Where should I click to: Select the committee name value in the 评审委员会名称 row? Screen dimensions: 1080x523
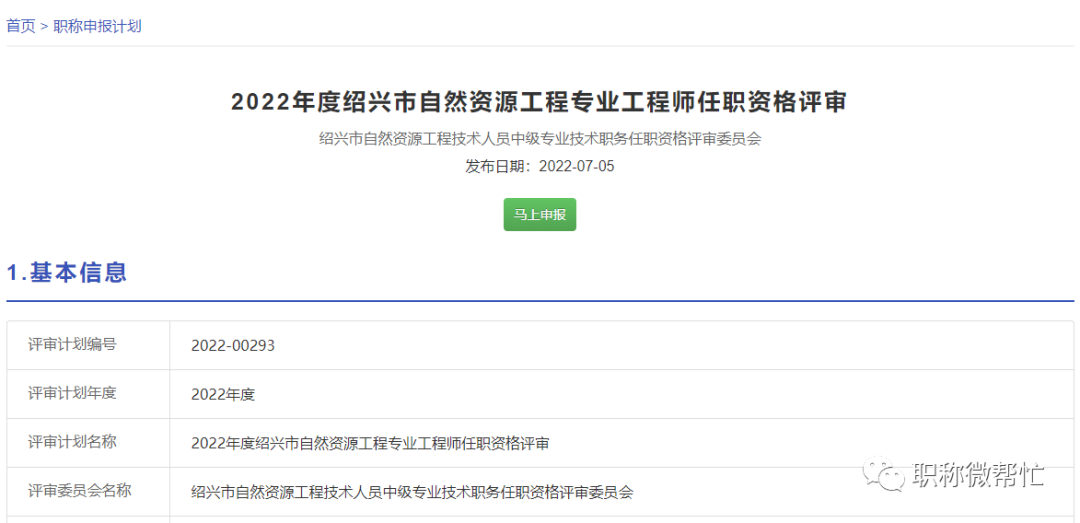point(412,493)
